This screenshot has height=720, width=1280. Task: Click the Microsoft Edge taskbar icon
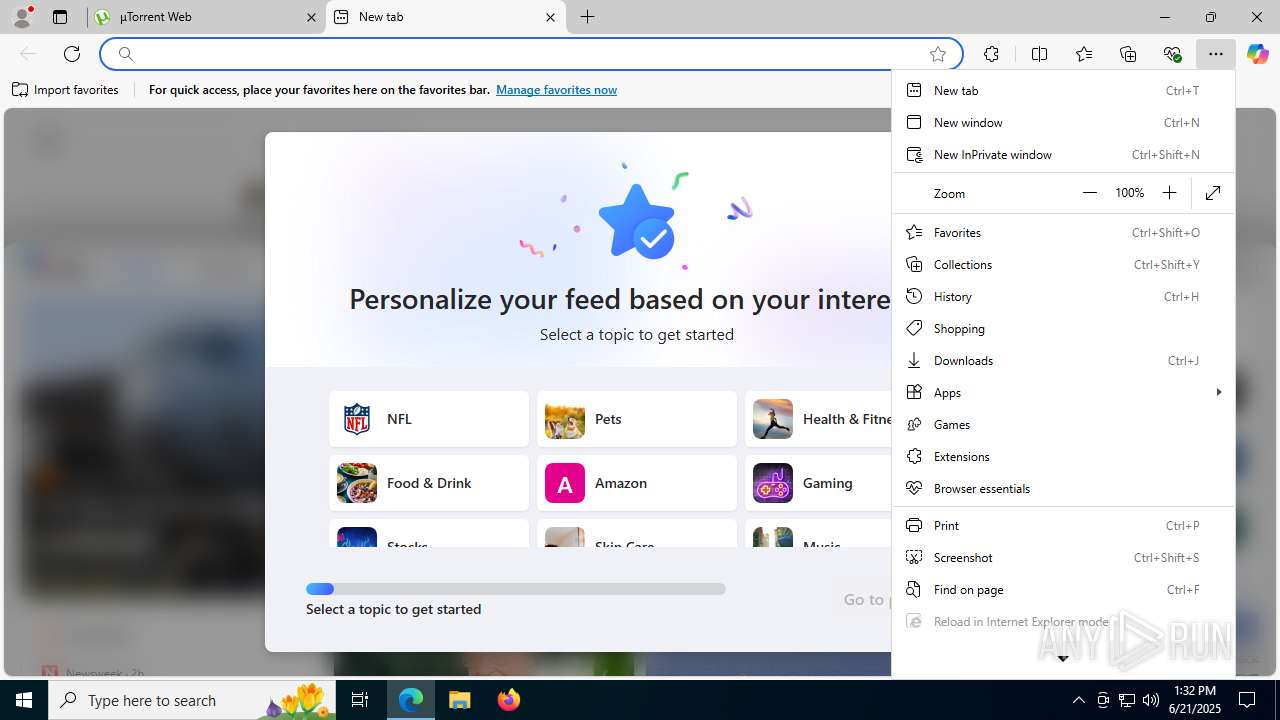(411, 700)
